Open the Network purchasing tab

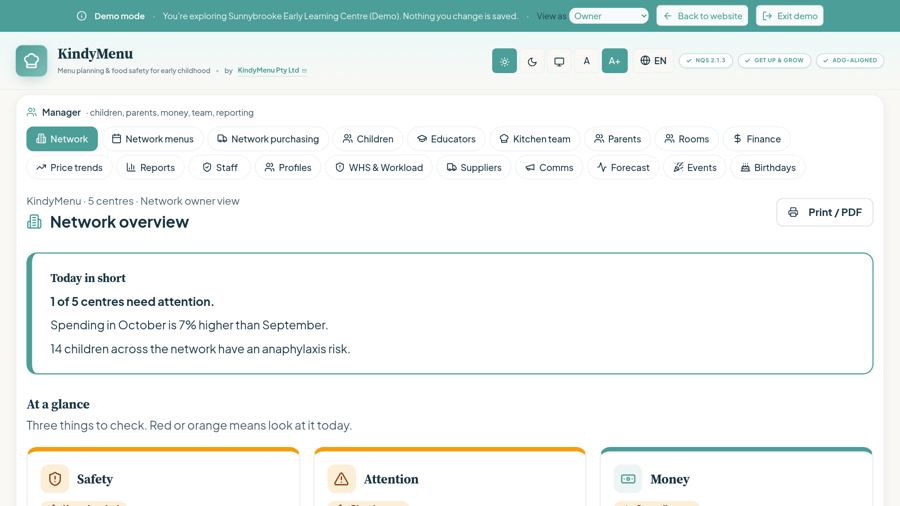click(268, 139)
